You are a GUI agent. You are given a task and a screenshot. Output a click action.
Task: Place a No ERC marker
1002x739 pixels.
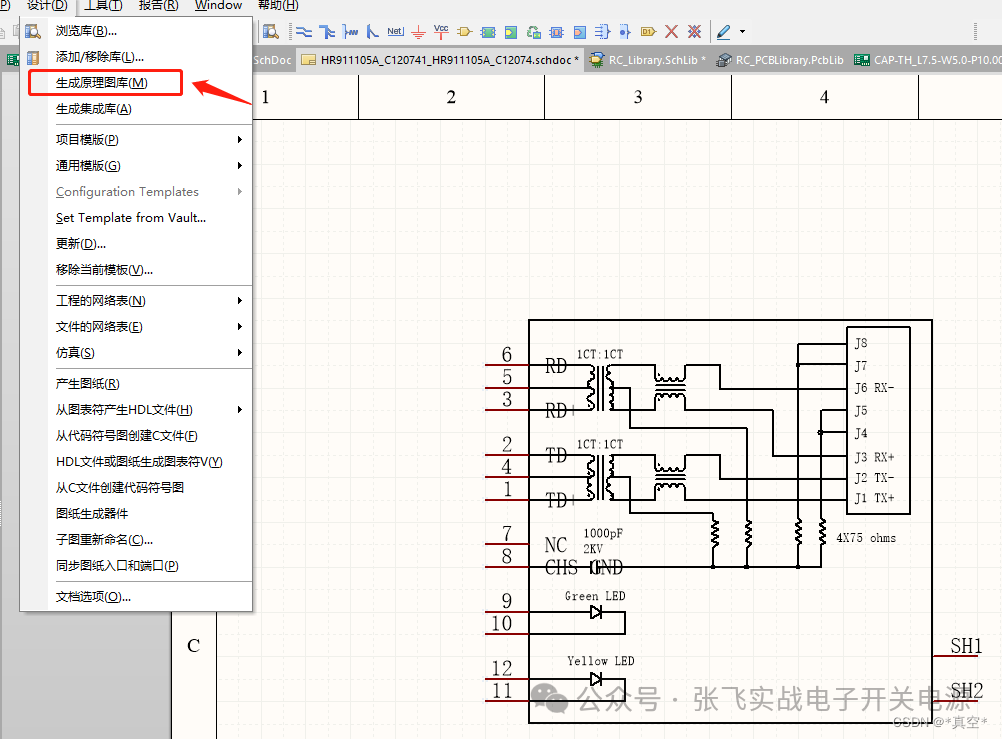671,31
